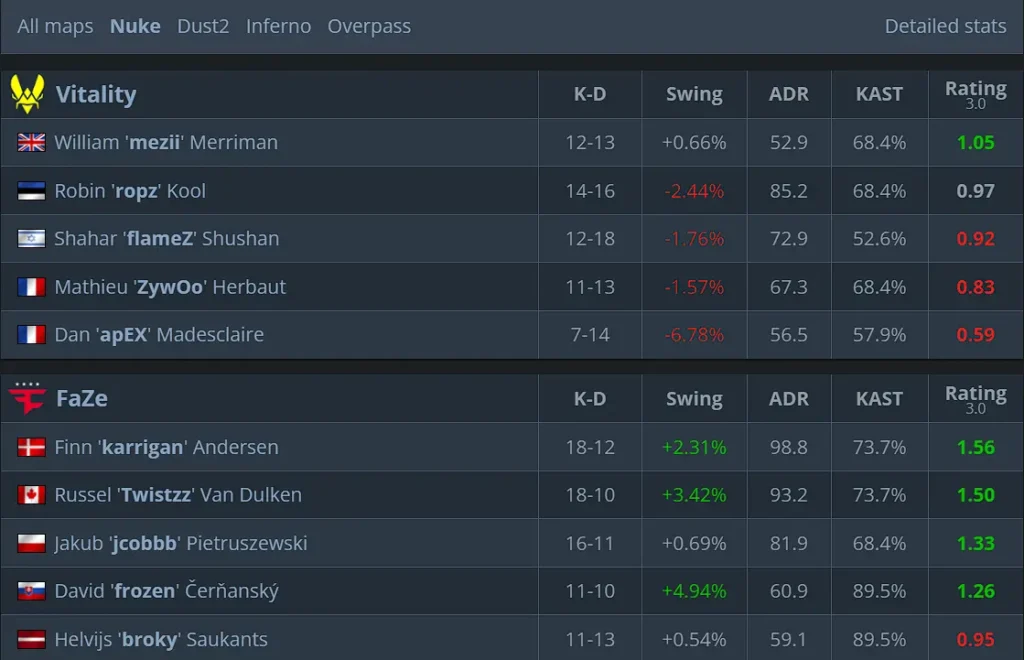This screenshot has height=660, width=1024.
Task: Click the FaZe team logo icon
Action: click(x=27, y=399)
